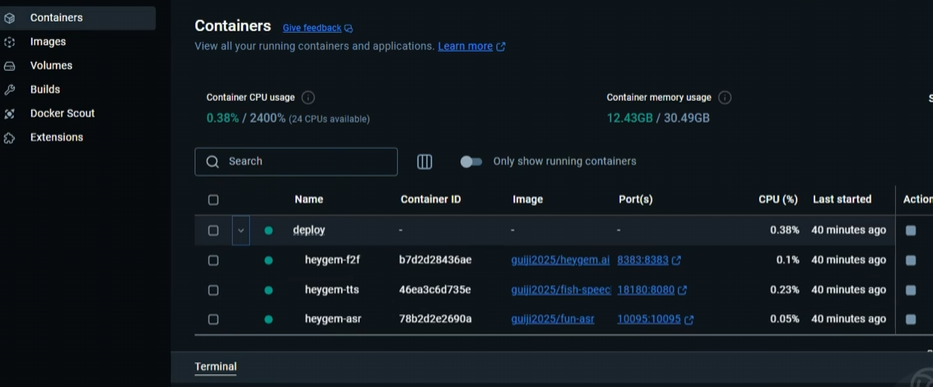Click the Port(s) column header

[x=635, y=199]
